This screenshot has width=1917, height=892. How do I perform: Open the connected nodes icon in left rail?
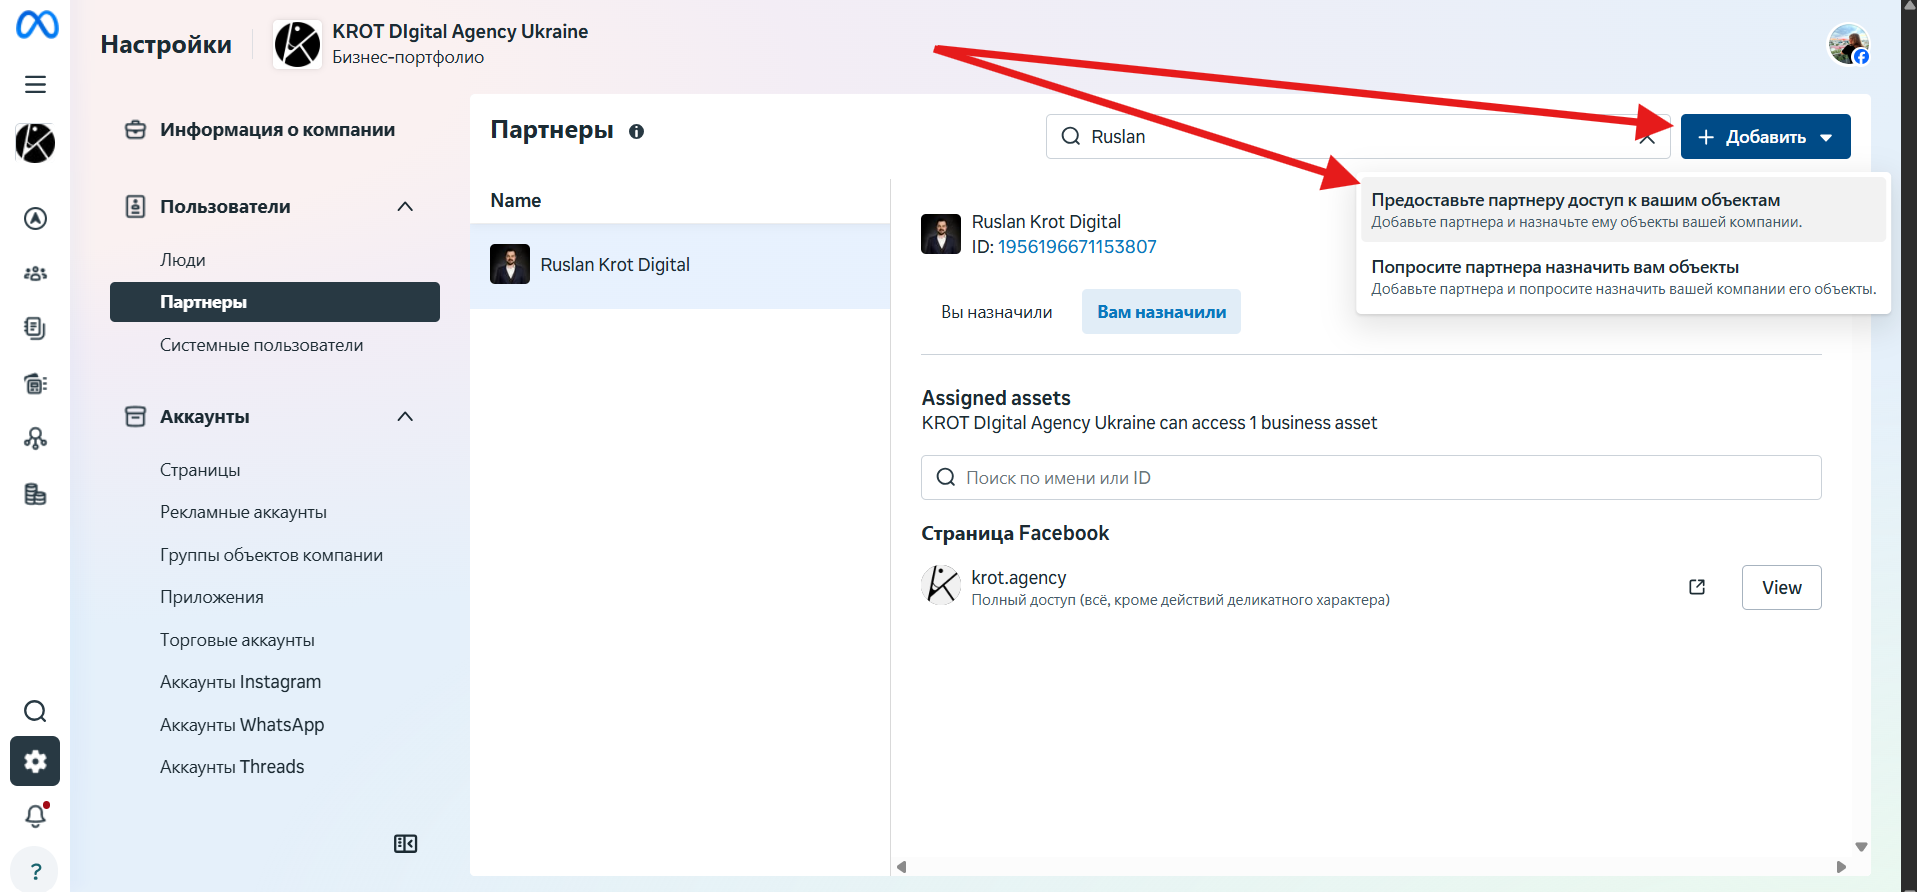pos(35,438)
